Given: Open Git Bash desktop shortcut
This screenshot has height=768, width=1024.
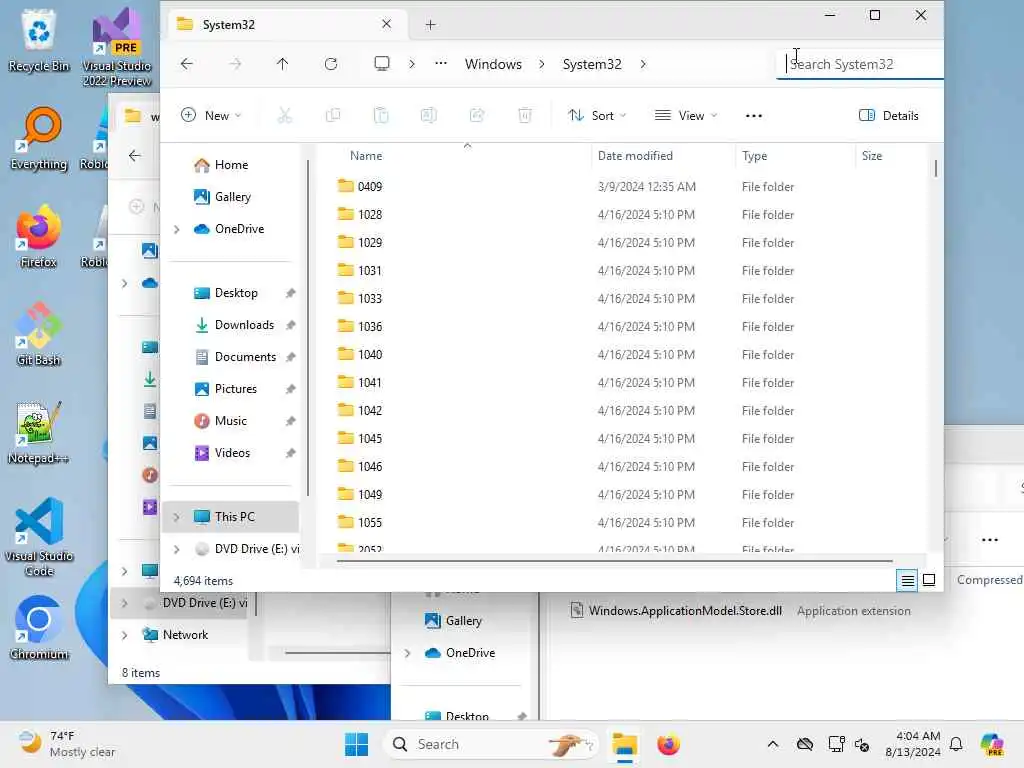Looking at the screenshot, I should (39, 334).
